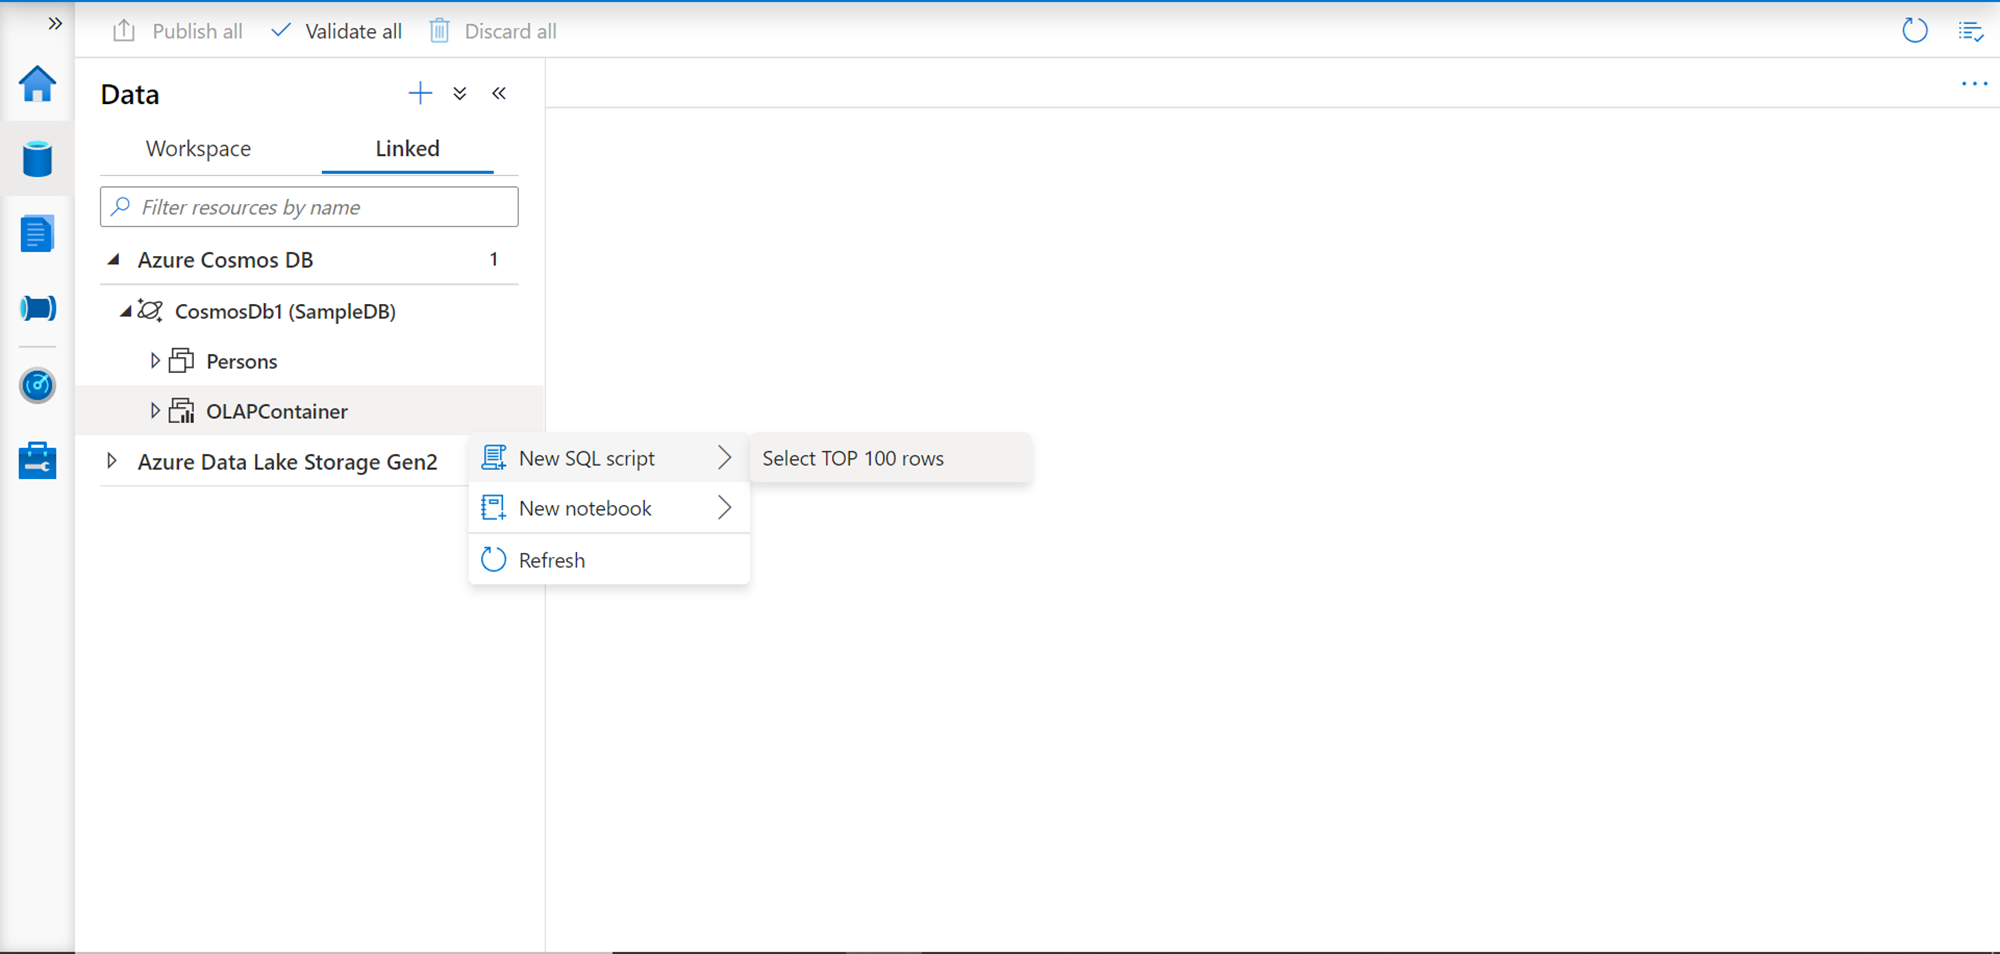Click the refresh icon in top bar
The width and height of the screenshot is (2000, 954).
tap(1914, 31)
